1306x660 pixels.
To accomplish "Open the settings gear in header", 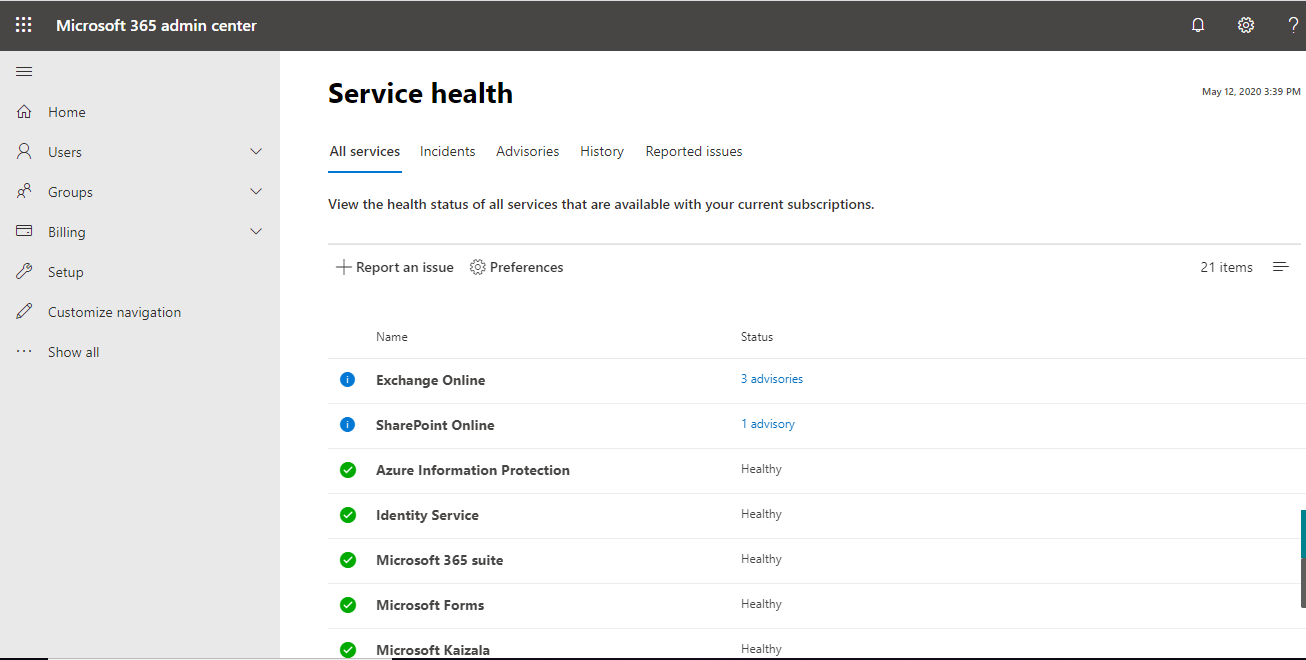I will pos(1246,25).
